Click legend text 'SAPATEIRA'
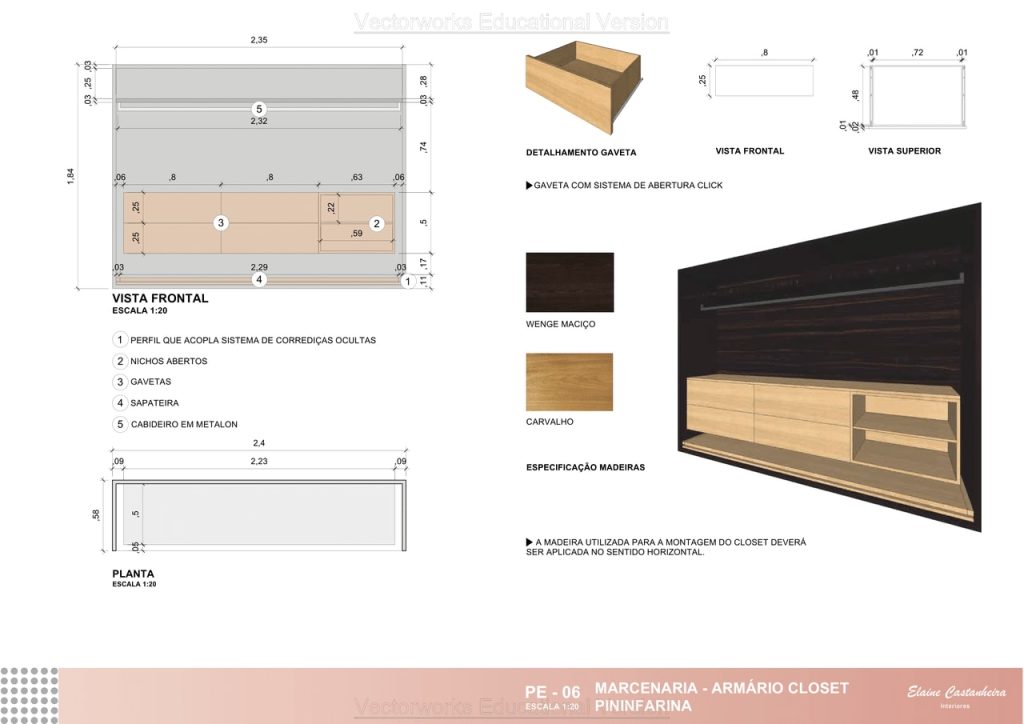1024x724 pixels. [x=155, y=403]
